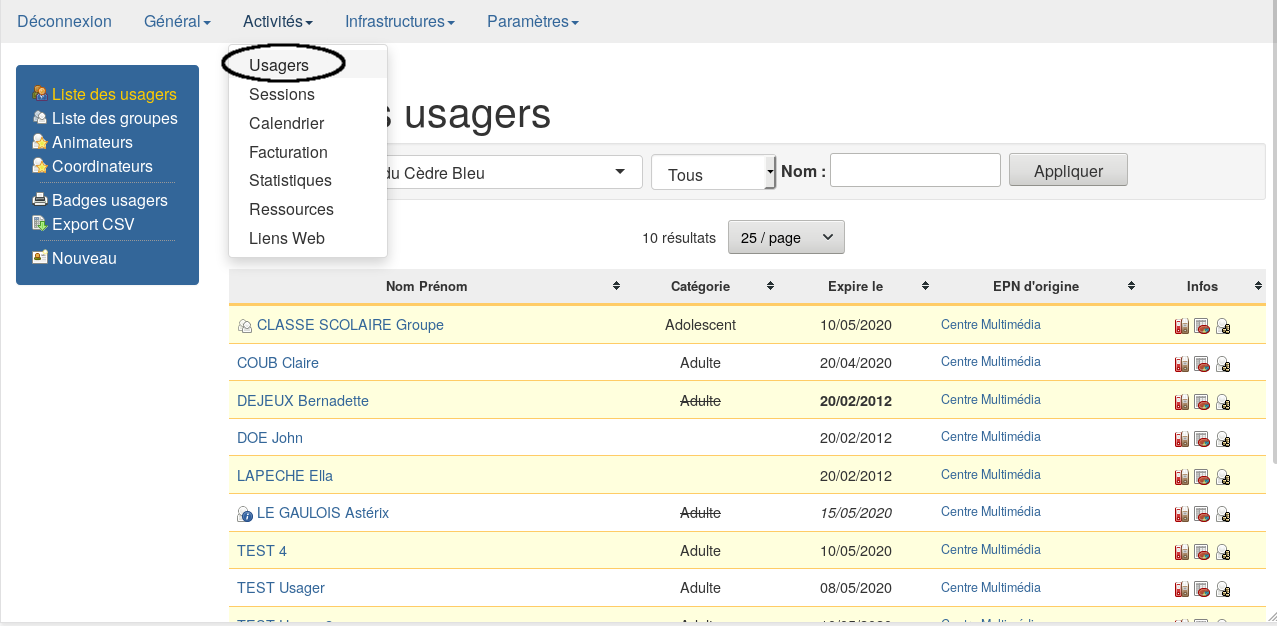The image size is (1277, 626).
Task: Sort the table by the Expire le column
Action: pos(855,286)
